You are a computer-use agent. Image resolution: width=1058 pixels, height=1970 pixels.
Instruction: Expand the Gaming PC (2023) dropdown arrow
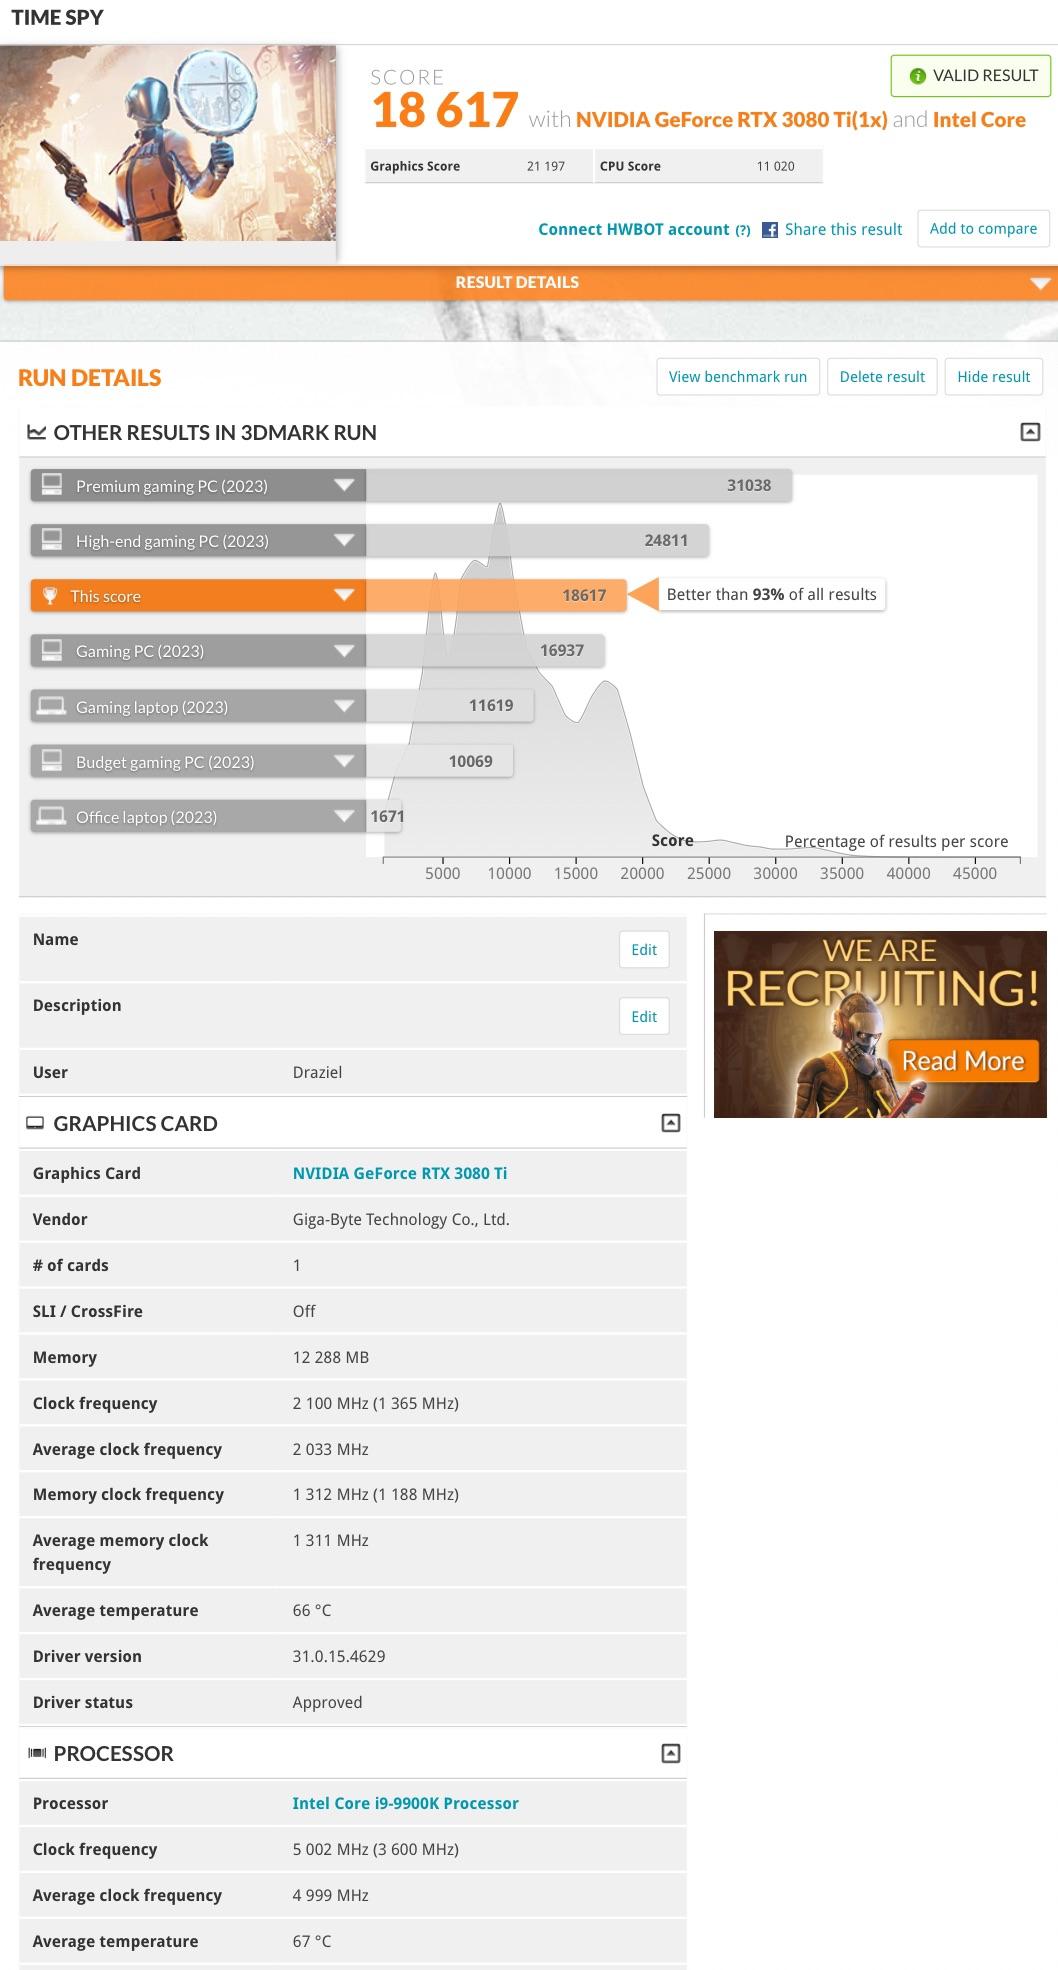344,651
